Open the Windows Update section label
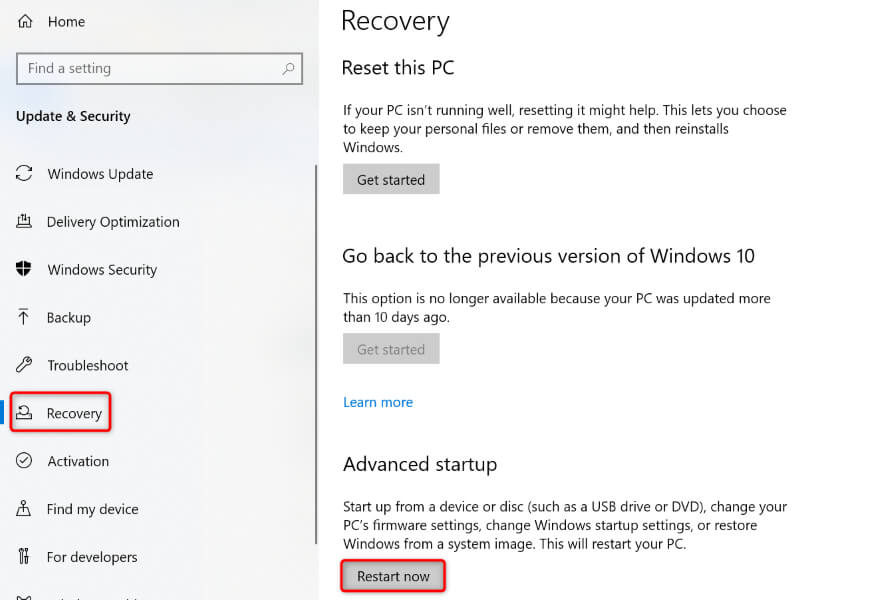 (x=100, y=174)
